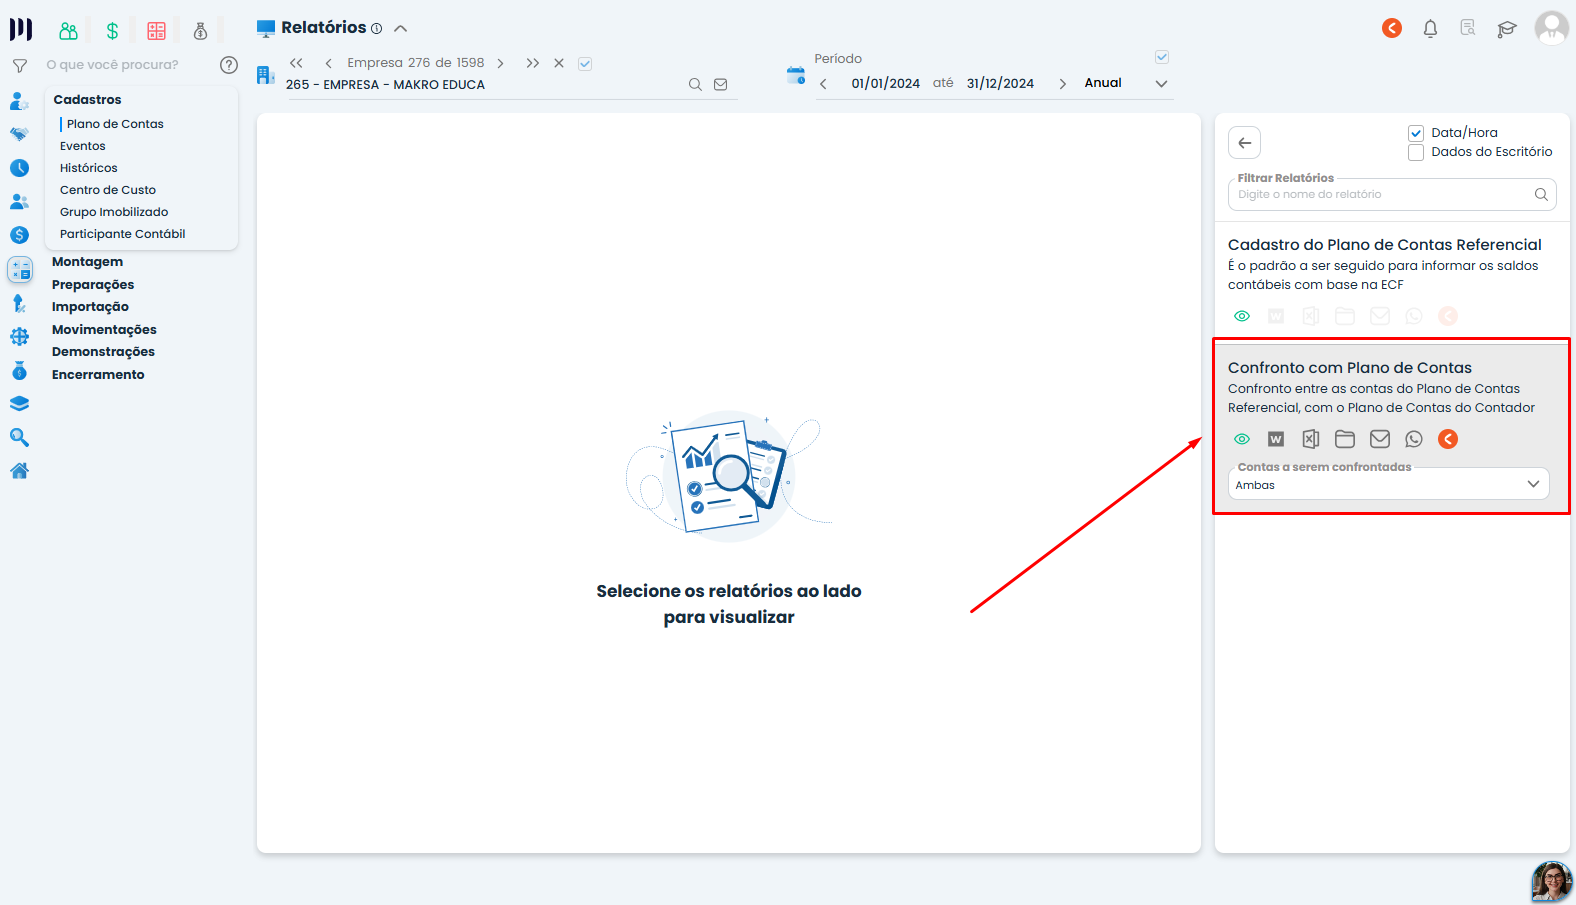This screenshot has width=1576, height=905.
Task: Send Confronto com Plano de Contas by email
Action: tap(1380, 439)
